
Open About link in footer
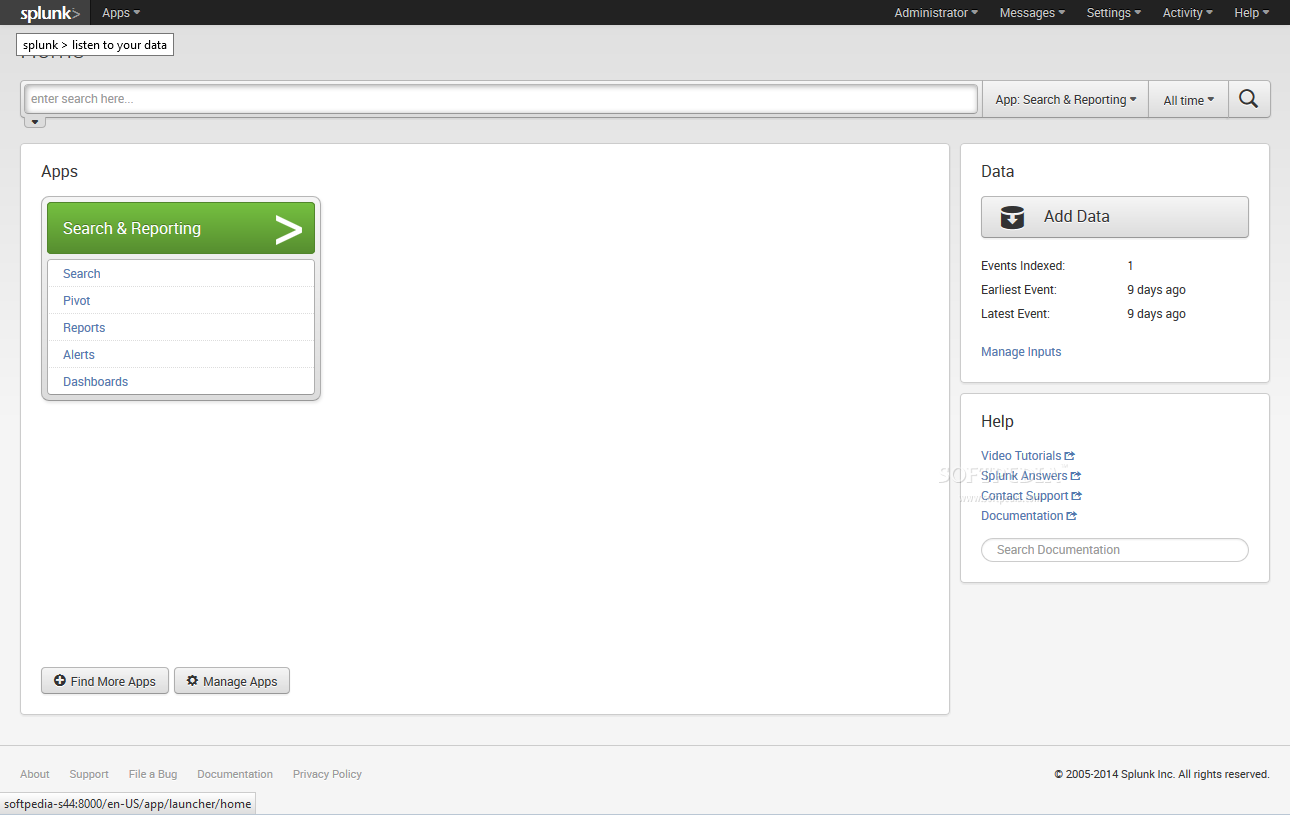[x=35, y=774]
